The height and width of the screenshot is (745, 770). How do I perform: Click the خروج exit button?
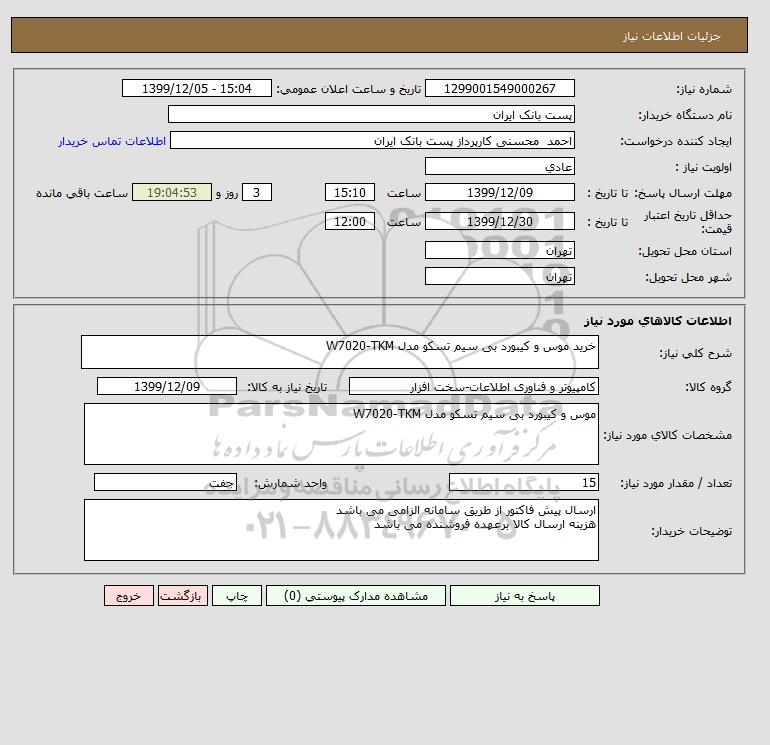129,595
